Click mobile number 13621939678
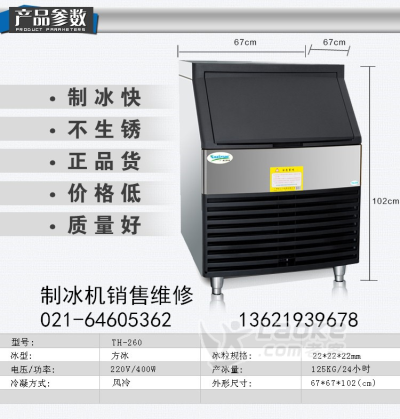This screenshot has height=419, width=400. (298, 320)
